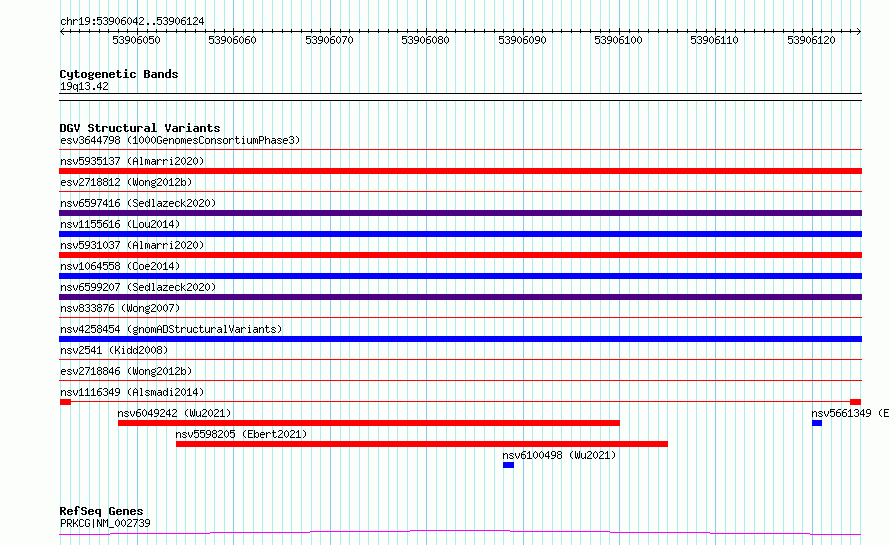
Task: Open nsv6599207 (Sedlazeck2020) label
Action: [x=138, y=287]
